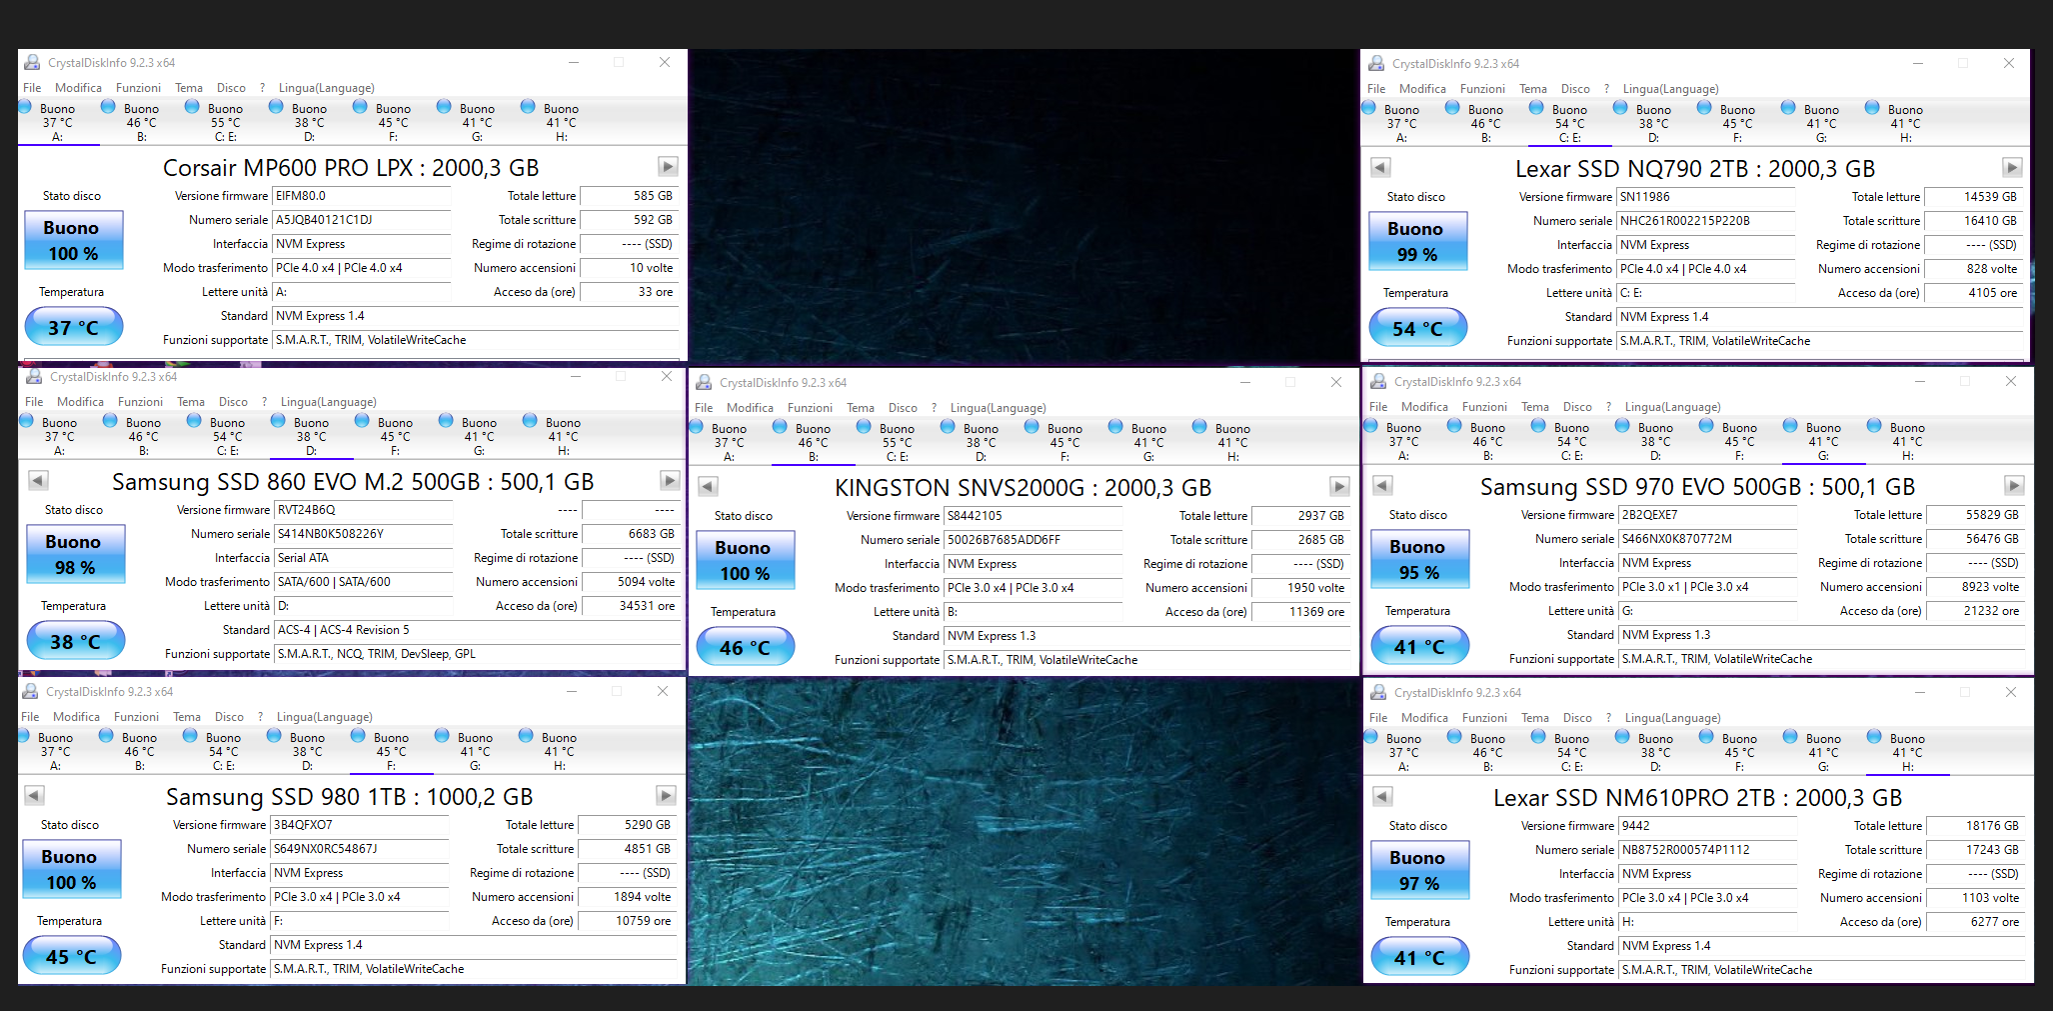Click firmware field 2B2QEXE7 in Samsung 970 window
Screen dimensions: 2053x1011
1708,515
